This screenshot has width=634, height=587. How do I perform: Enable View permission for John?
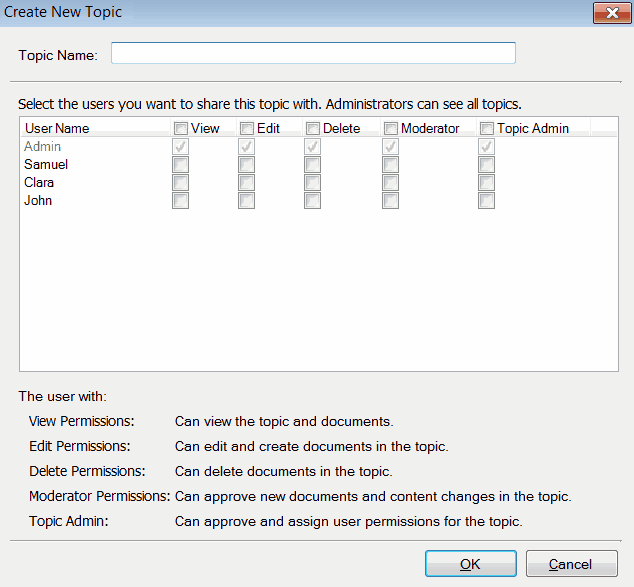(180, 201)
